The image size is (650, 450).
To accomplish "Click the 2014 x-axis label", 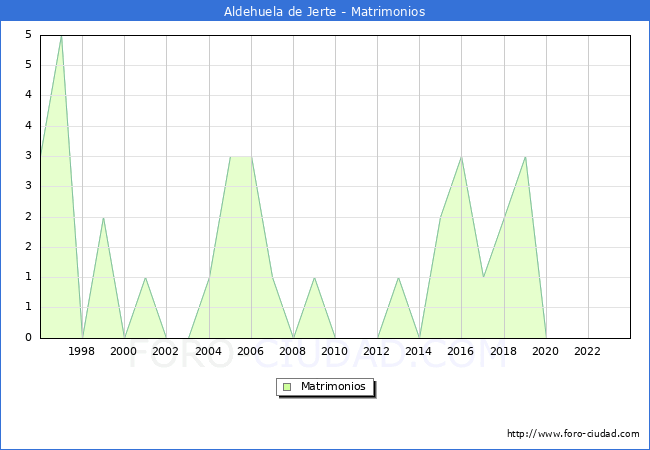I will 419,351.
